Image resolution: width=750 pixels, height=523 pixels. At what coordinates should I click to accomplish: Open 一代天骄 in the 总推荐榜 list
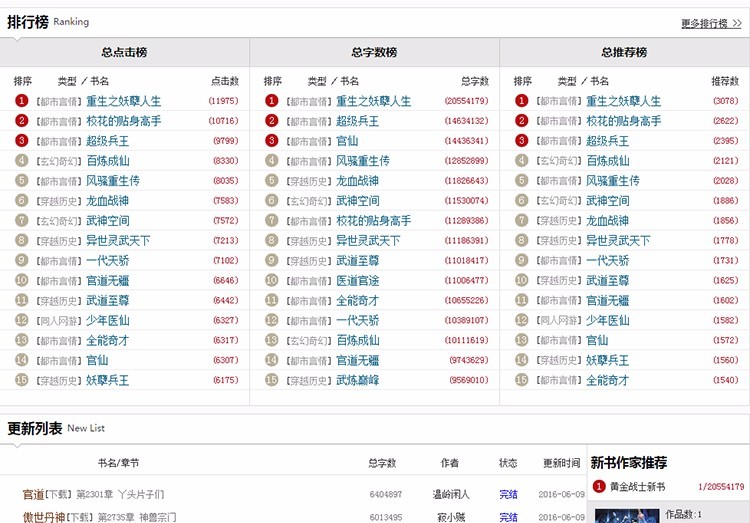point(608,261)
